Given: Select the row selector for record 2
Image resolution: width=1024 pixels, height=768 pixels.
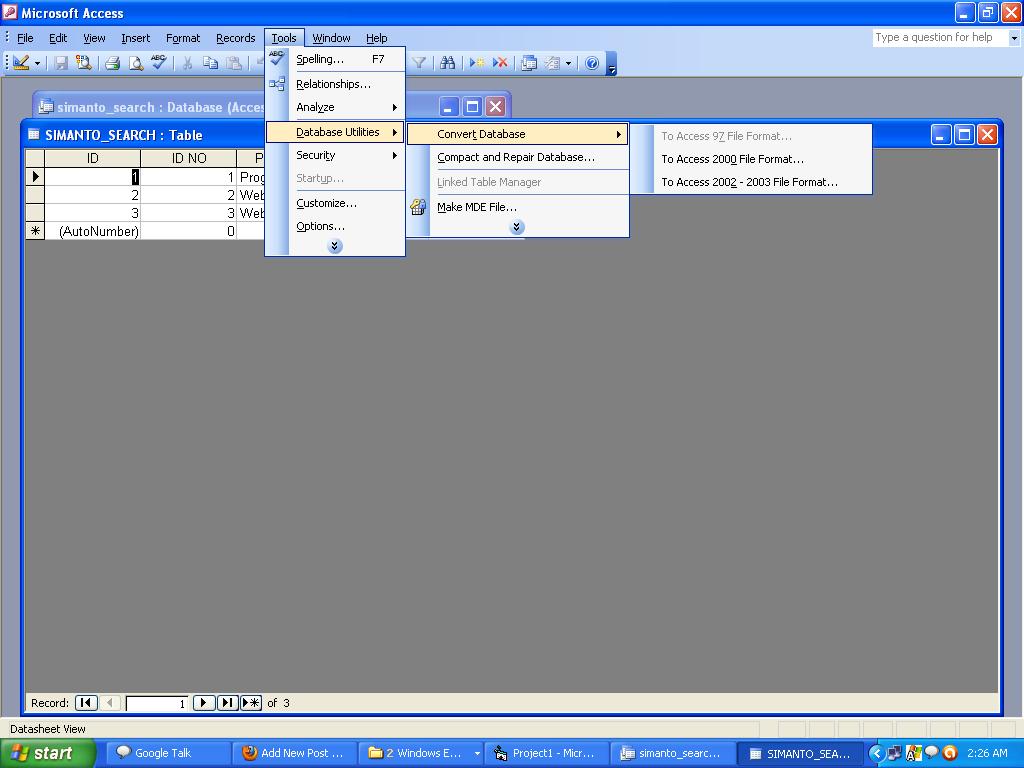Looking at the screenshot, I should tap(35, 195).
